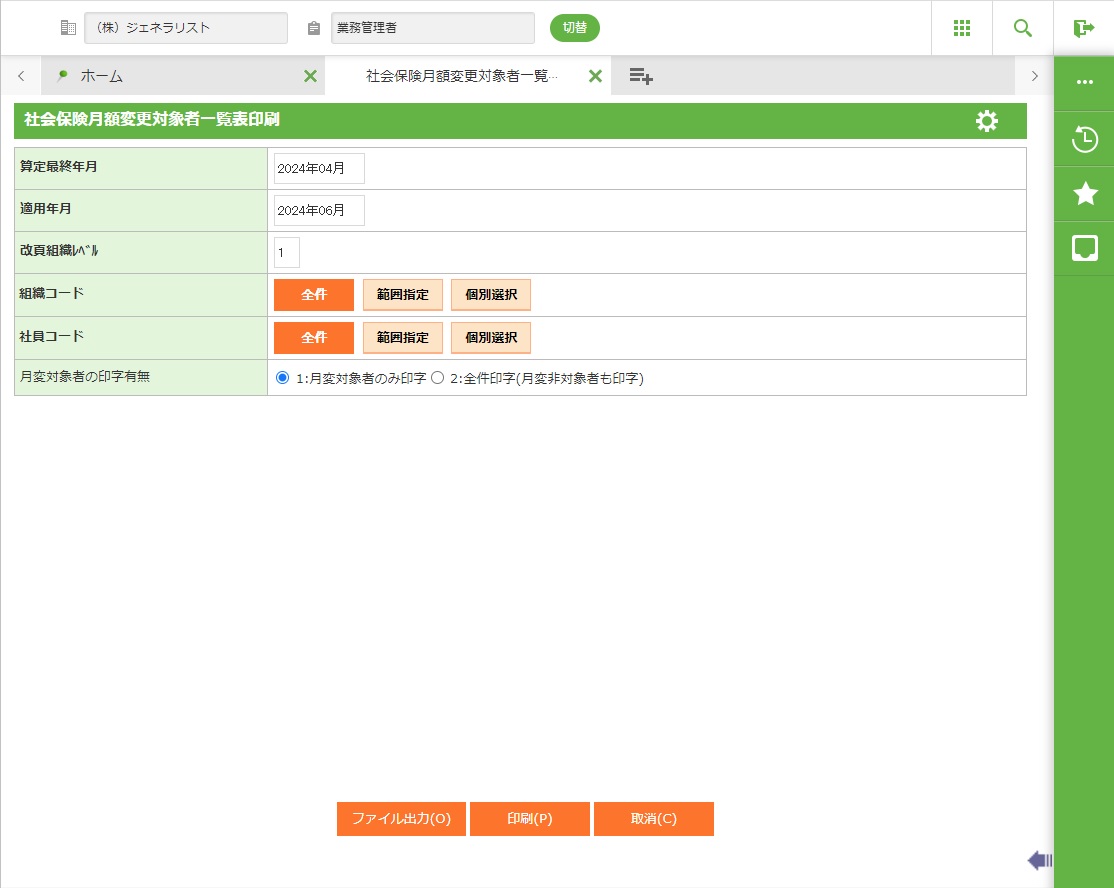Click the 印刷(P) button
This screenshot has width=1114, height=888.
click(x=529, y=818)
